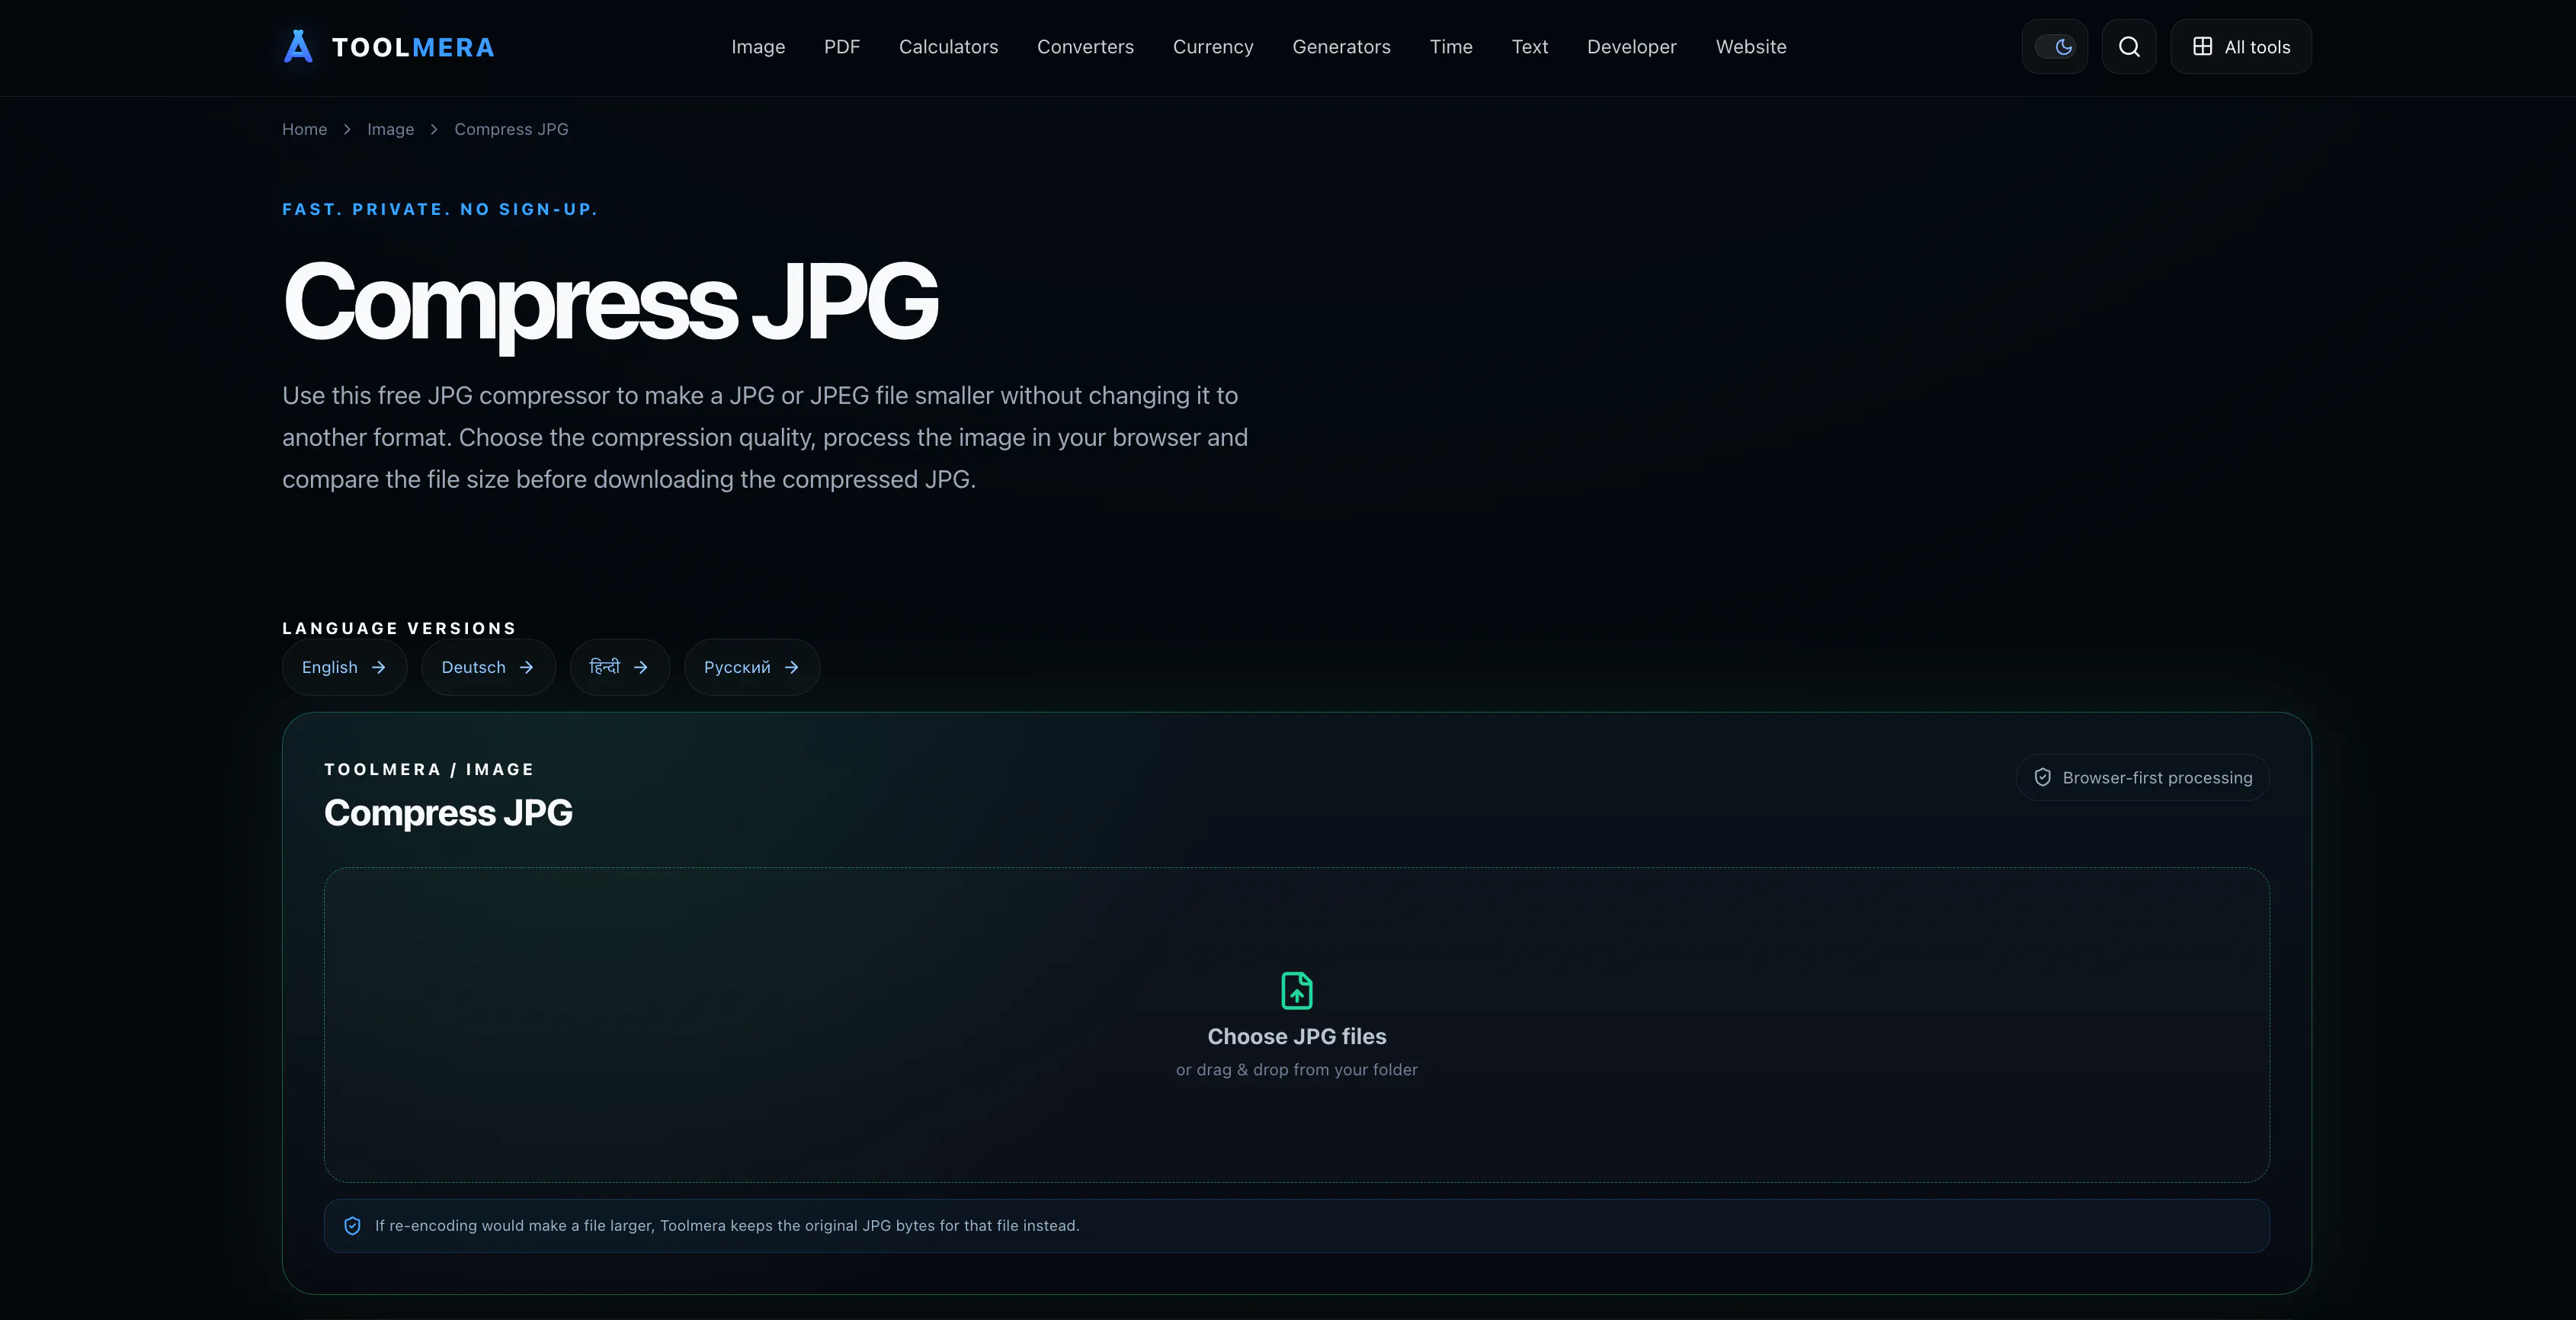This screenshot has height=1320, width=2576.
Task: Click the shield icon in Browser-first badge
Action: pyautogui.click(x=2042, y=777)
